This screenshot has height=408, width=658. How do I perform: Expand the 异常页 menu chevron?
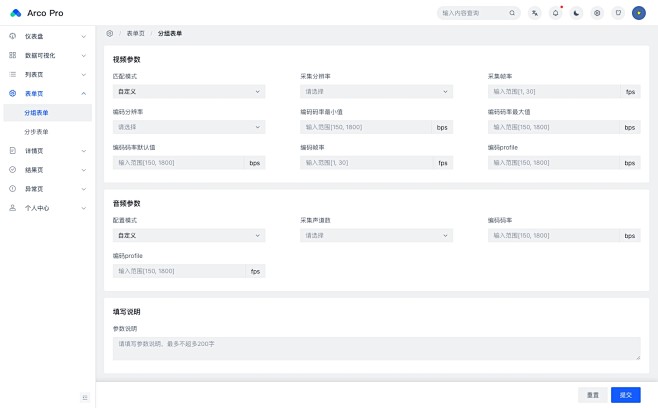tap(84, 189)
